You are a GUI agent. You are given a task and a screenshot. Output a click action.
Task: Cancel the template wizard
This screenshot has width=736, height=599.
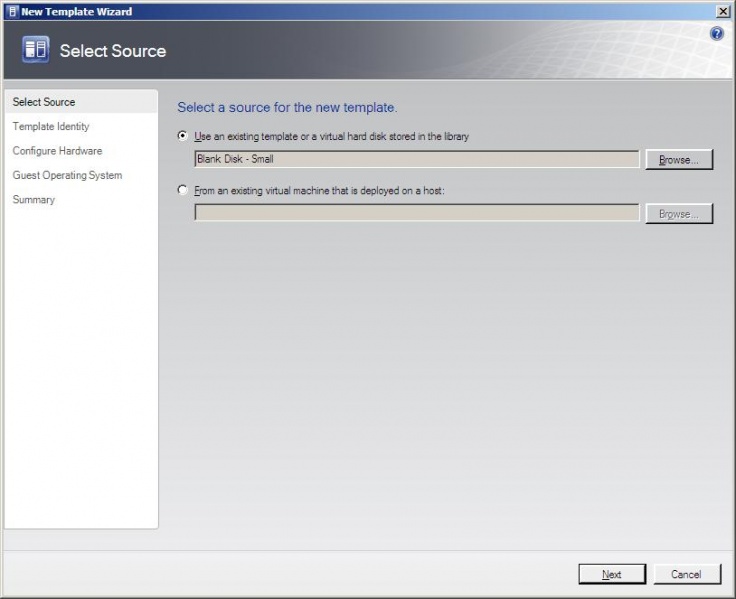686,574
